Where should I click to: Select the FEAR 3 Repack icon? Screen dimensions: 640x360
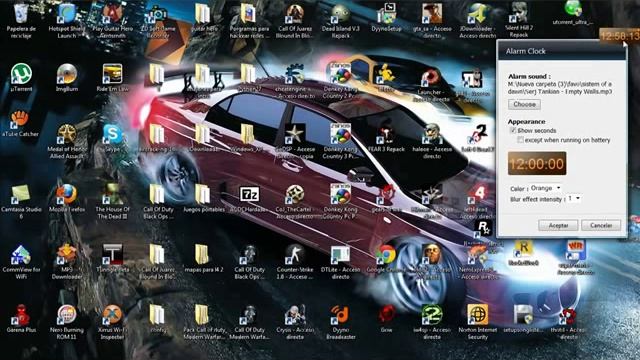coord(386,134)
